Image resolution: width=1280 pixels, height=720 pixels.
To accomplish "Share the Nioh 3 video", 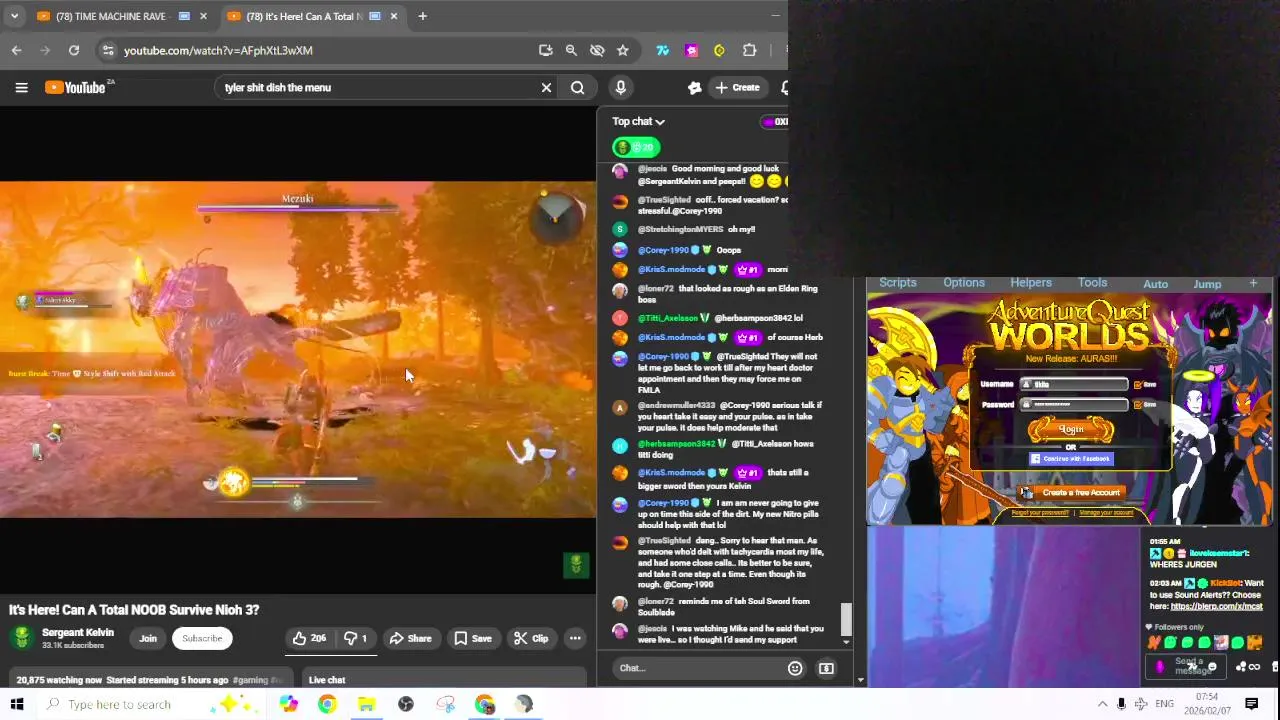I will click(x=410, y=638).
